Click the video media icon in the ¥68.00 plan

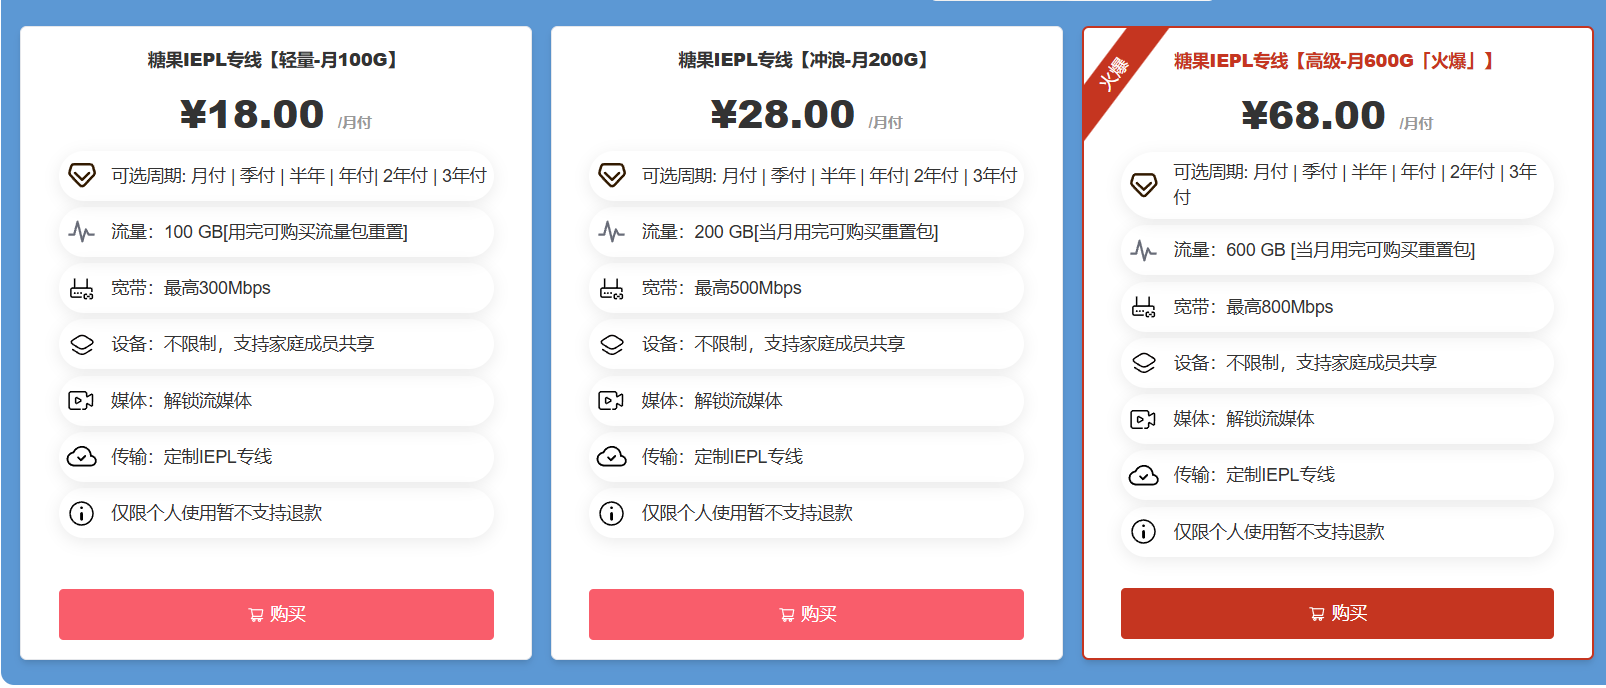point(1143,419)
